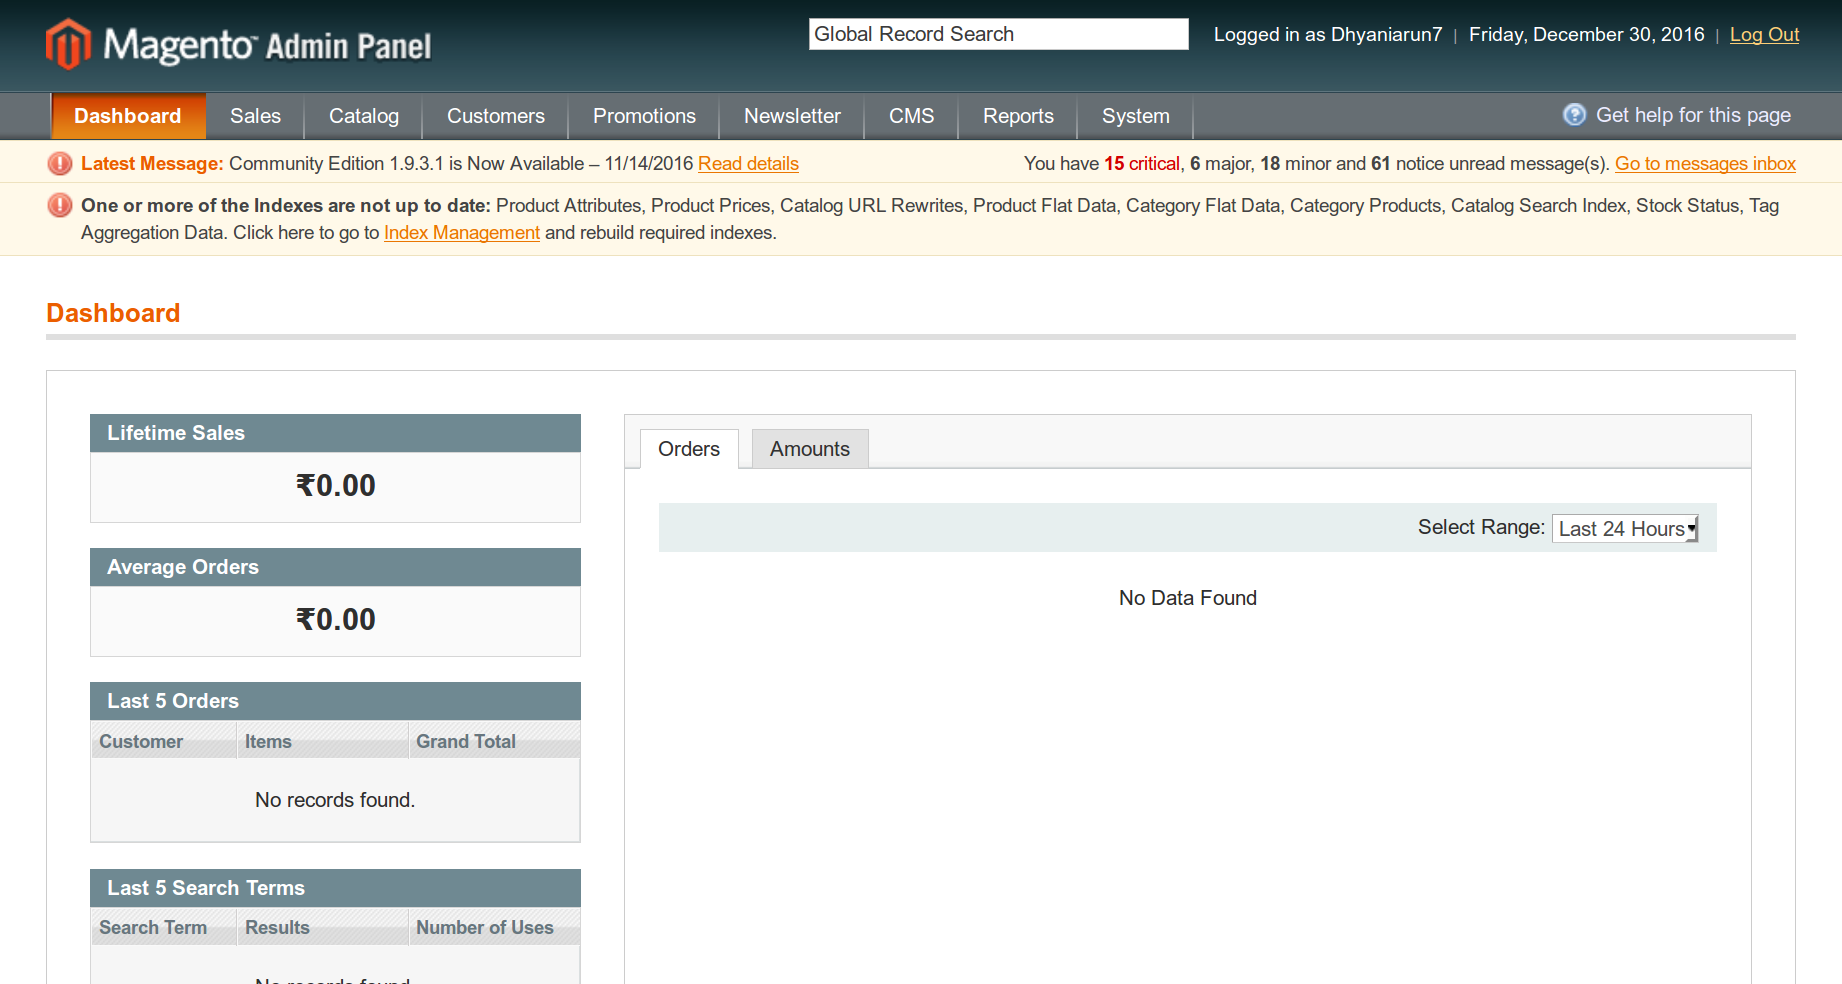Click the Latest Message alert icon
Image resolution: width=1842 pixels, height=984 pixels.
click(x=60, y=163)
